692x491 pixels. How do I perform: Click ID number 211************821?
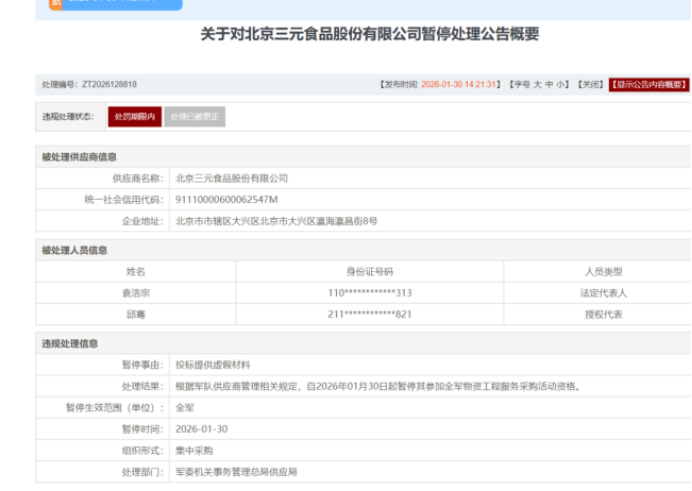click(x=370, y=314)
